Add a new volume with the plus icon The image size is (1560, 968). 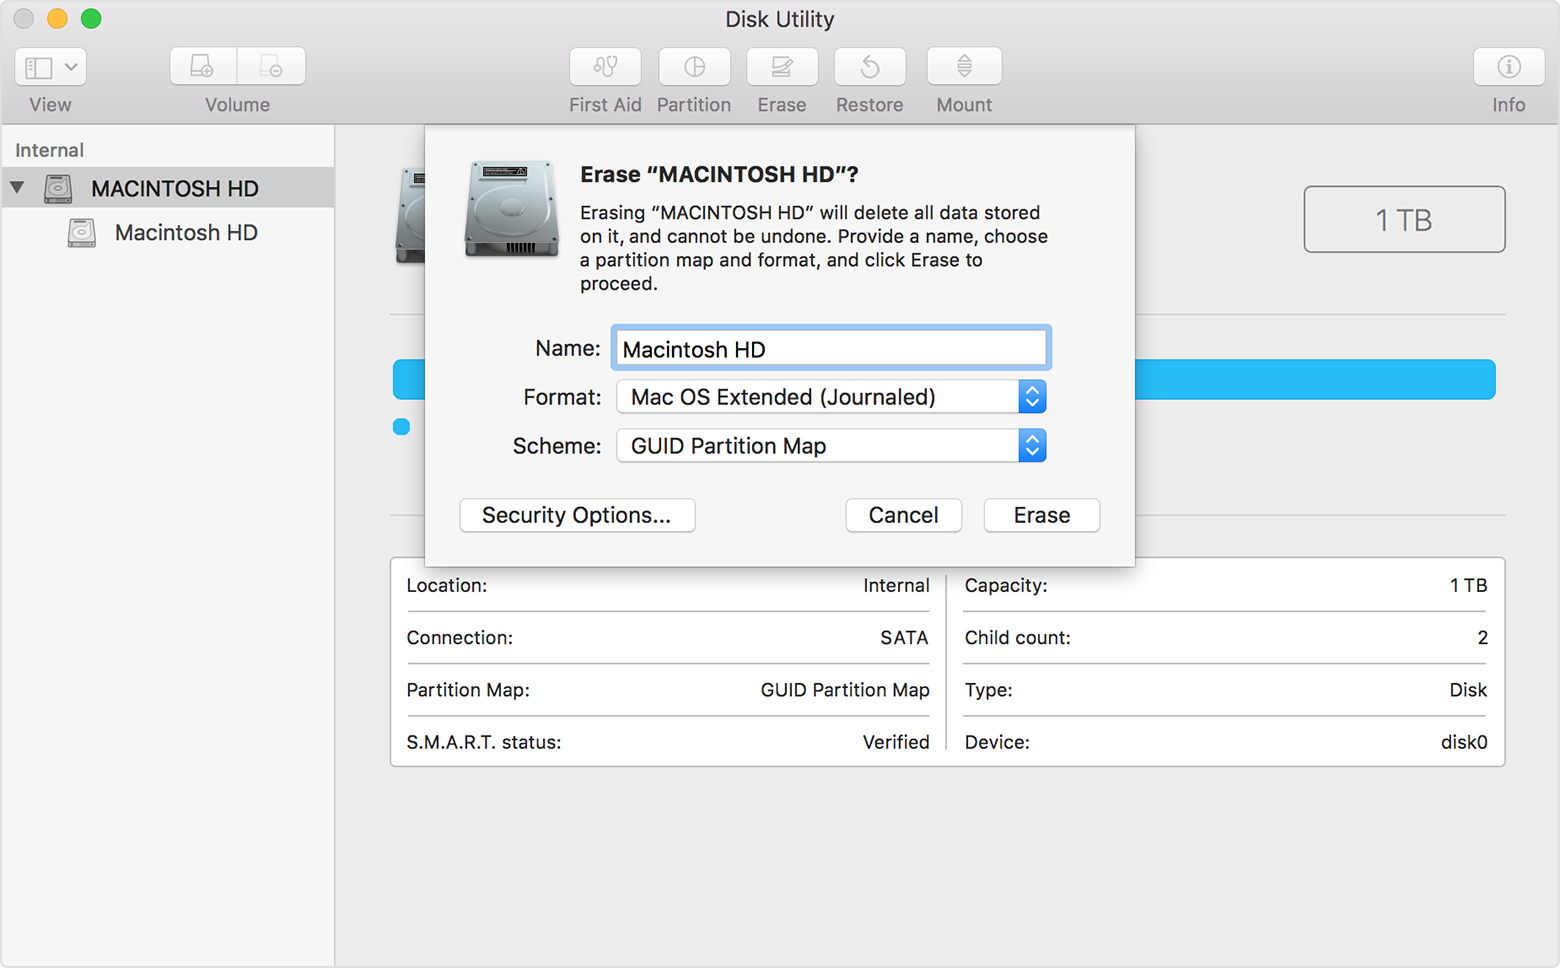(x=201, y=65)
